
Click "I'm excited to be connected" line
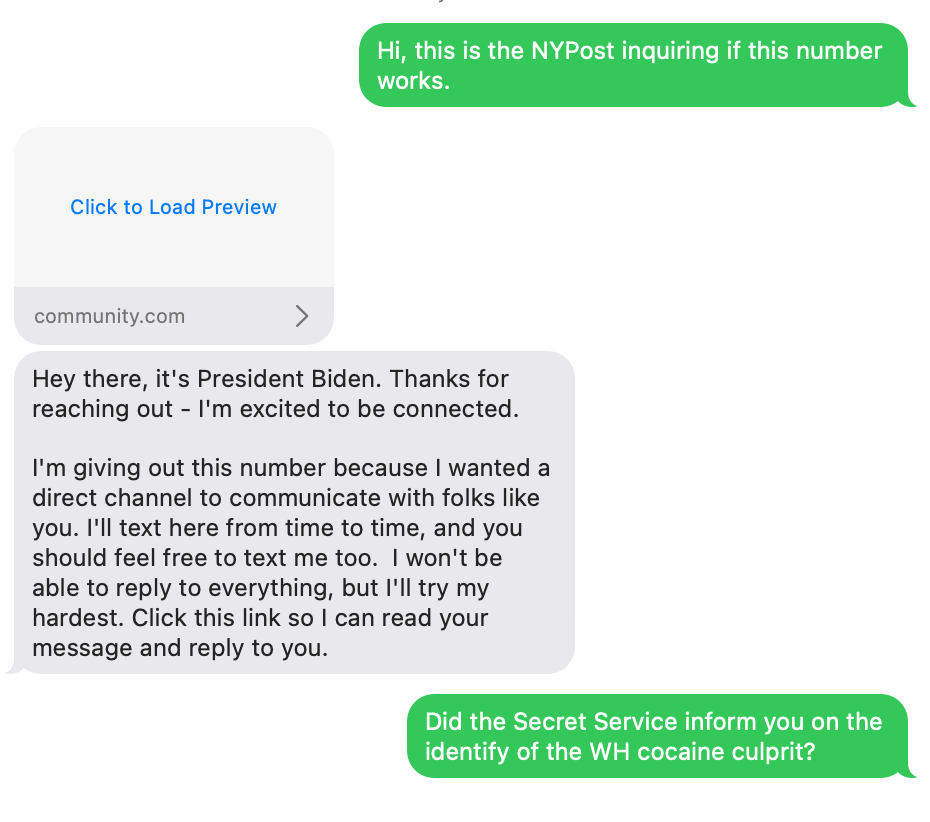pos(358,409)
